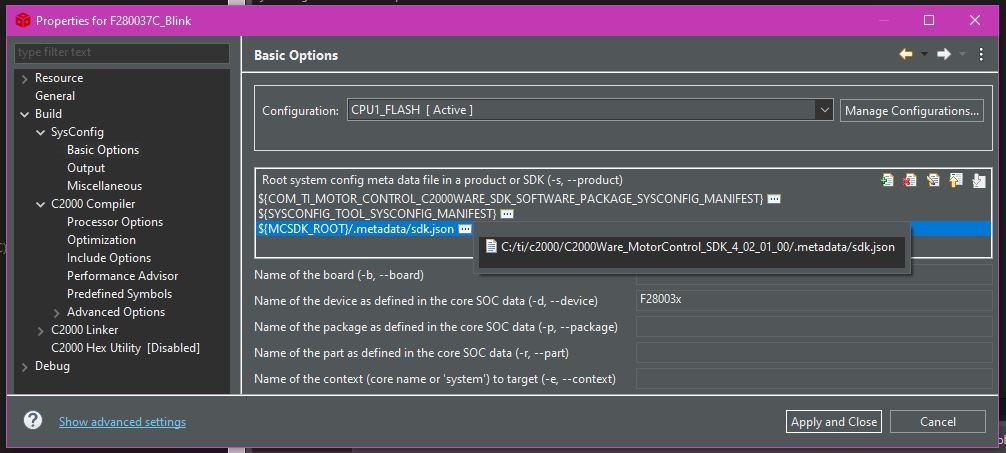Click the Add entry icon for product list

click(x=887, y=180)
